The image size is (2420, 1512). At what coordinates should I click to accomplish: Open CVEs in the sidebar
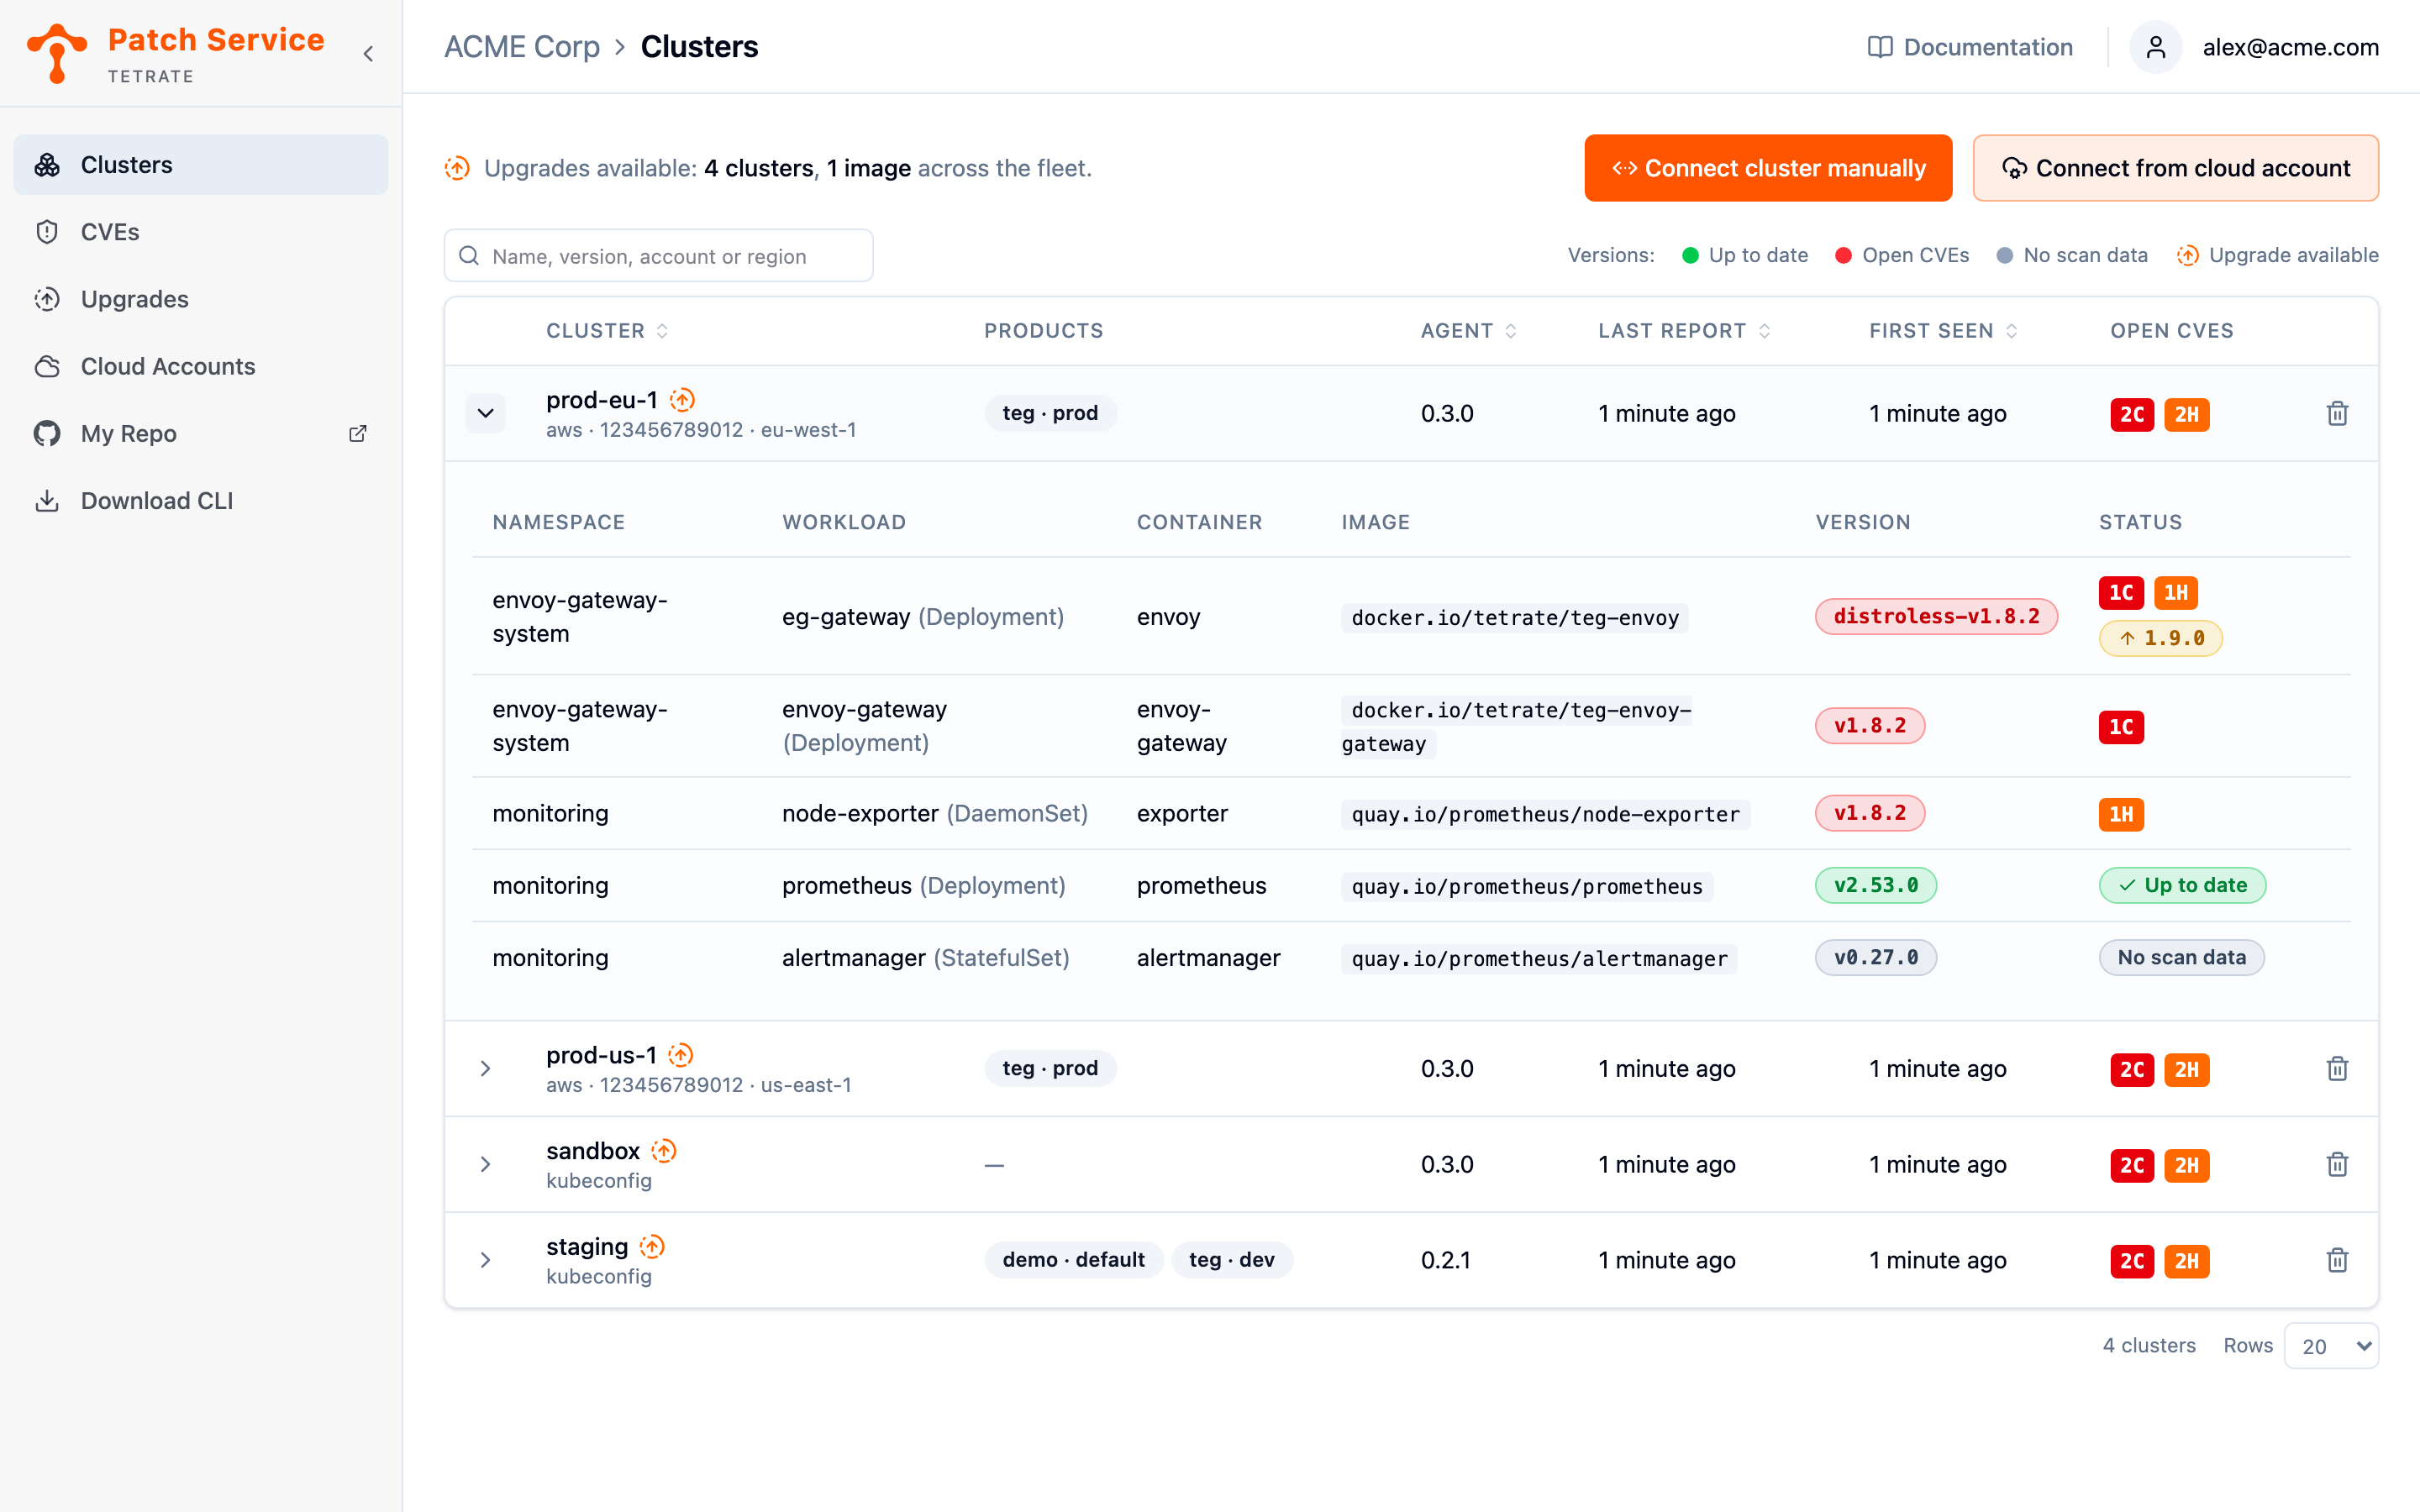point(200,232)
